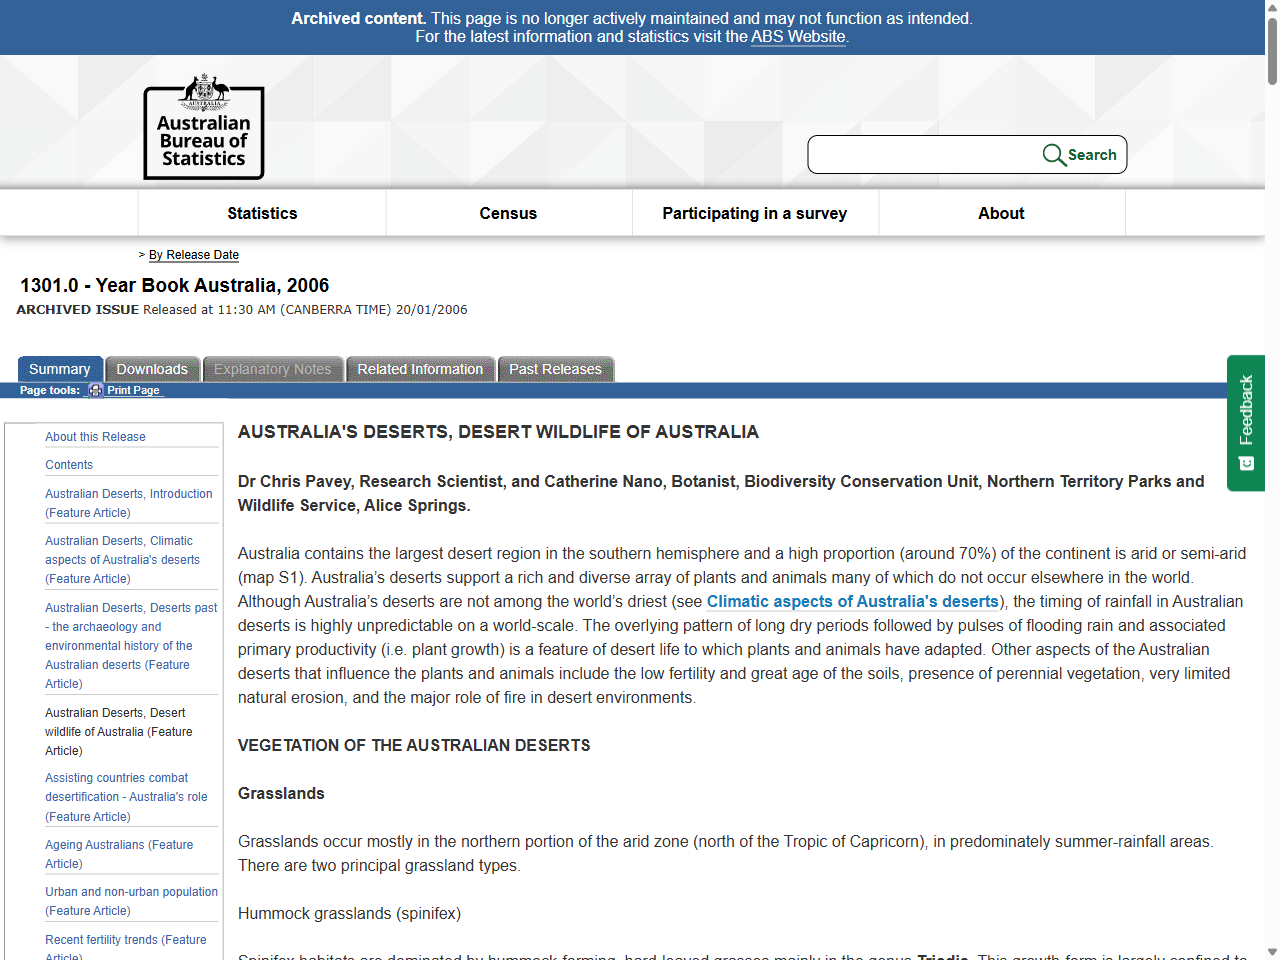The image size is (1280, 960).
Task: Open Contents in the sidebar
Action: click(68, 465)
